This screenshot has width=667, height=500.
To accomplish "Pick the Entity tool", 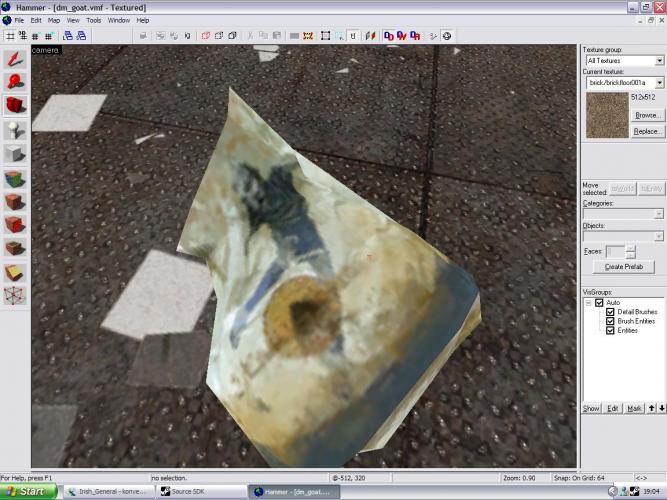I will (x=15, y=130).
